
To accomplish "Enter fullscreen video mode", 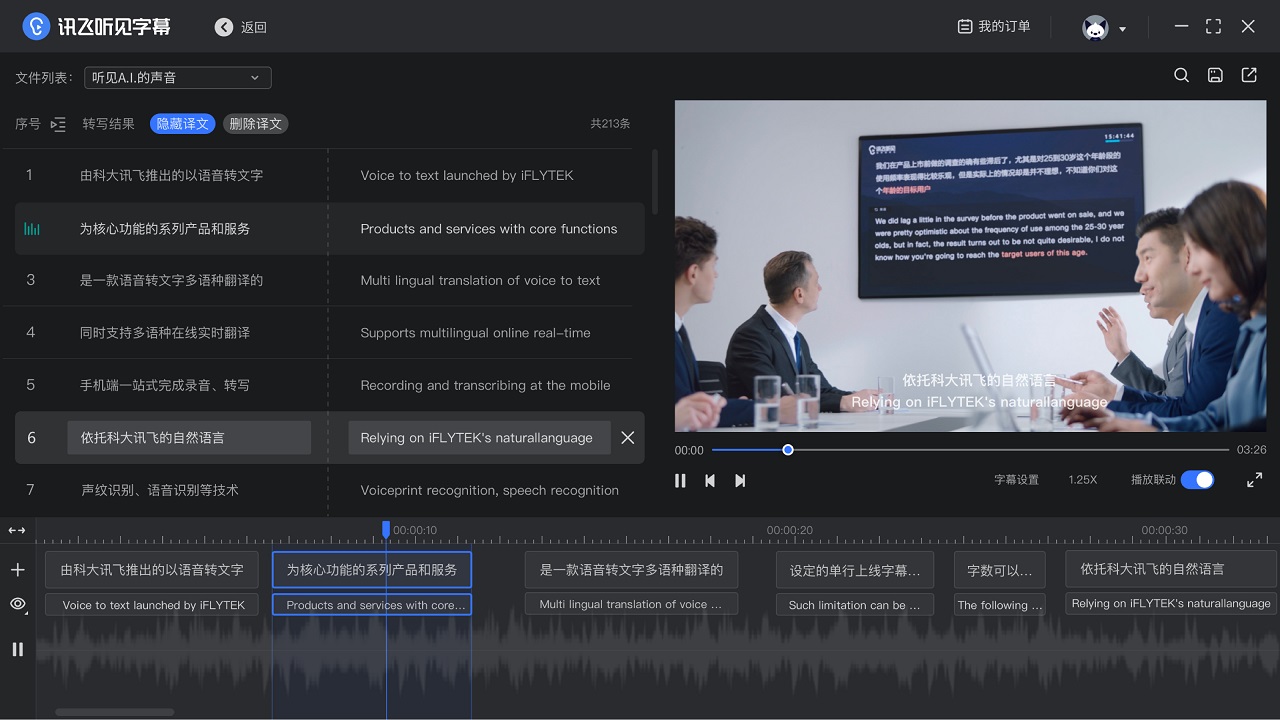I will coord(1254,480).
